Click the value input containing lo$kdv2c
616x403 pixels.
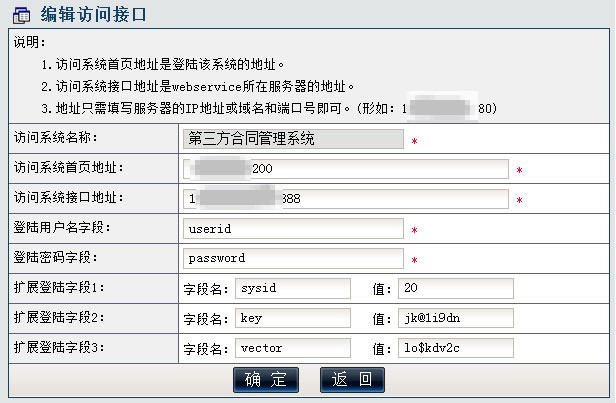click(456, 348)
